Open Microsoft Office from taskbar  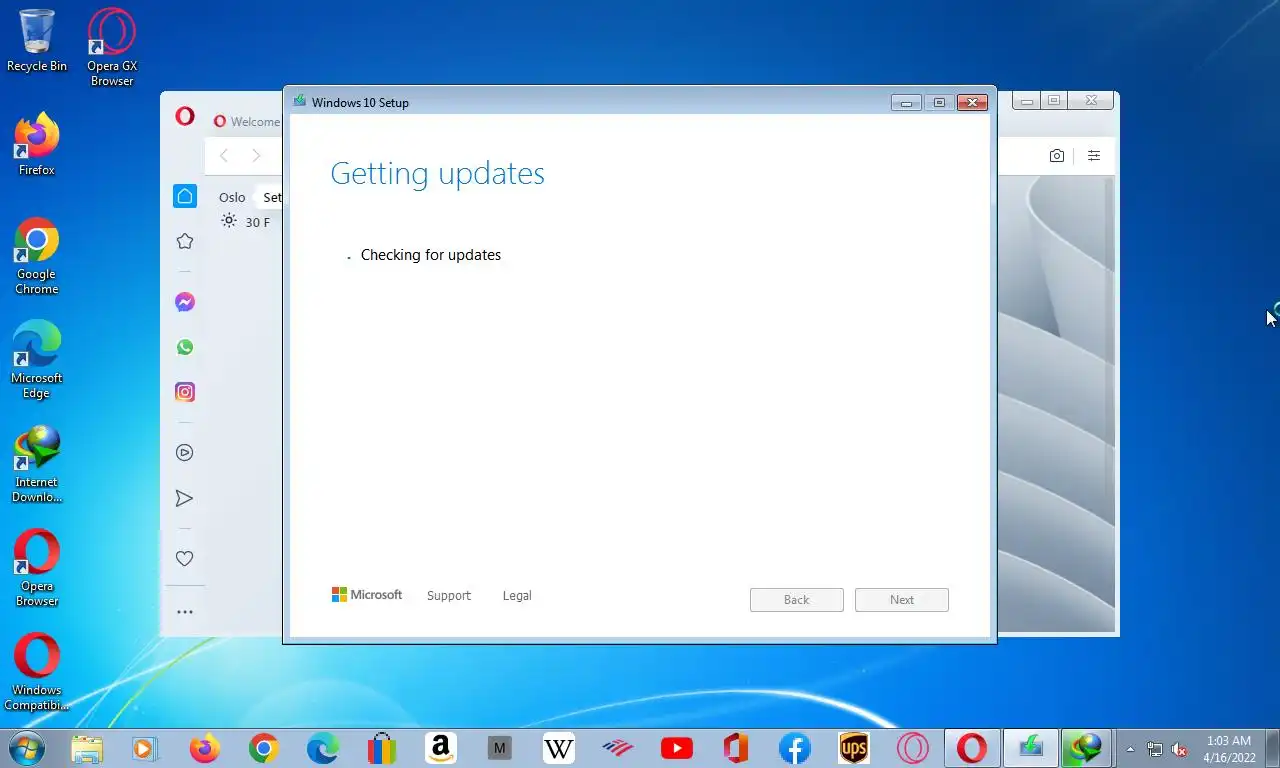tap(736, 748)
